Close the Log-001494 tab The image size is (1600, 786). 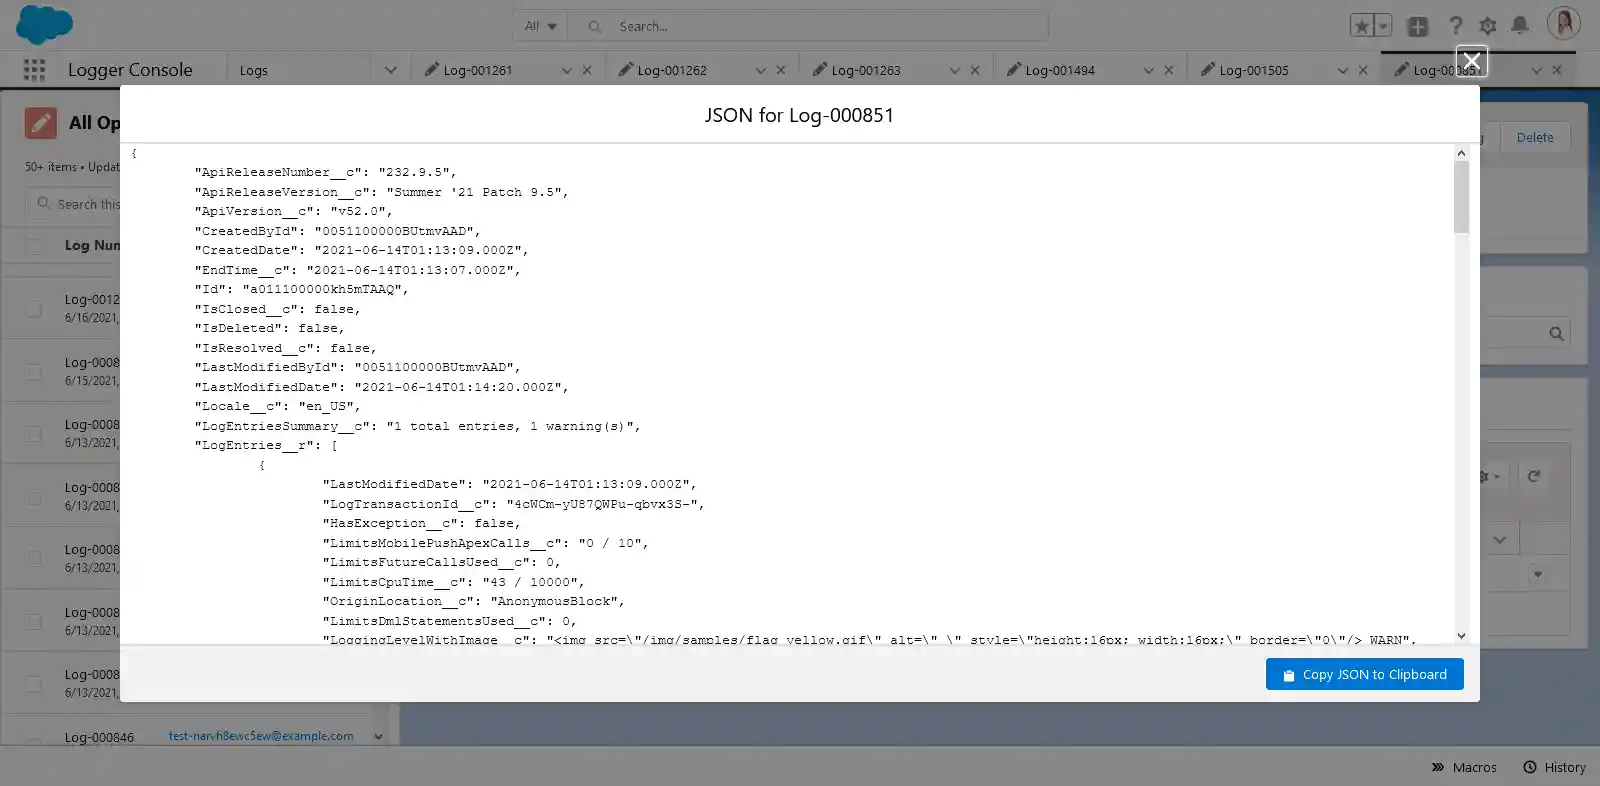click(x=1169, y=70)
